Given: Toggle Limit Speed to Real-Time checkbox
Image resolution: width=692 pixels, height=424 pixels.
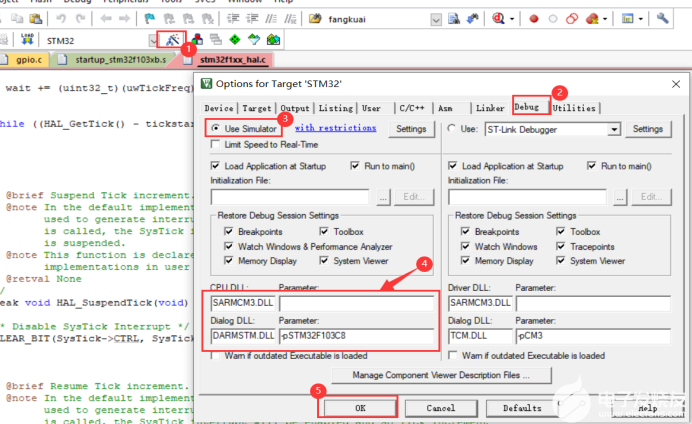Looking at the screenshot, I should click(x=215, y=144).
